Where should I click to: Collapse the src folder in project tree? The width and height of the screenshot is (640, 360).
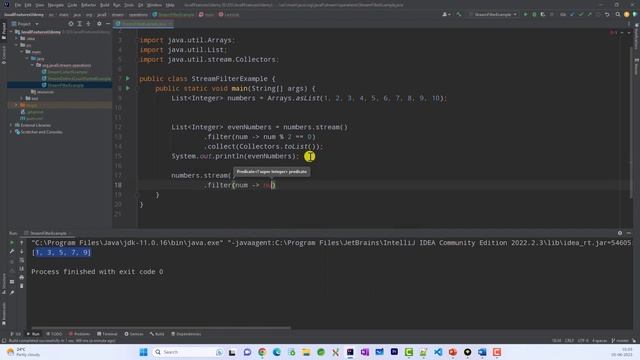coord(17,45)
